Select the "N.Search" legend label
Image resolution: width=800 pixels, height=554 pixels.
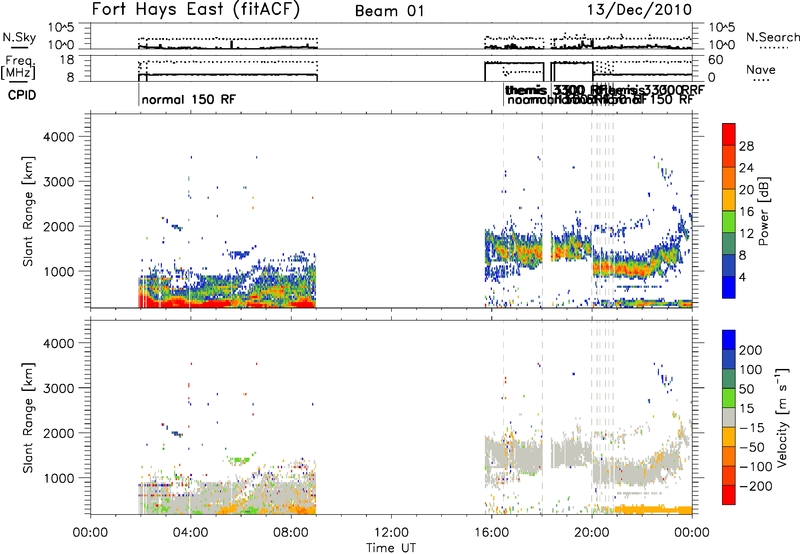point(772,37)
